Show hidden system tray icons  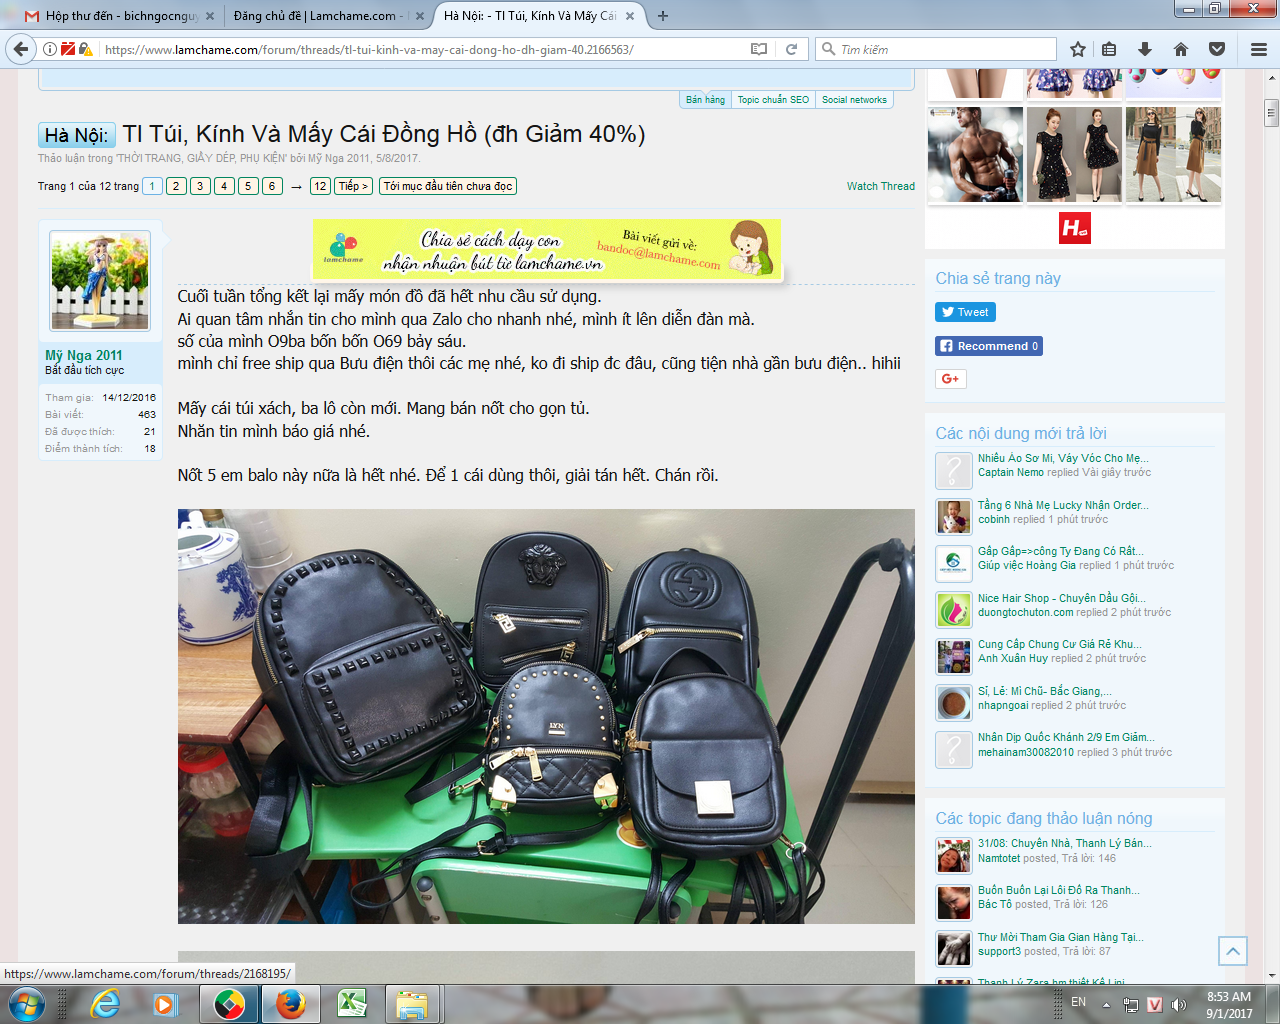[1106, 1004]
